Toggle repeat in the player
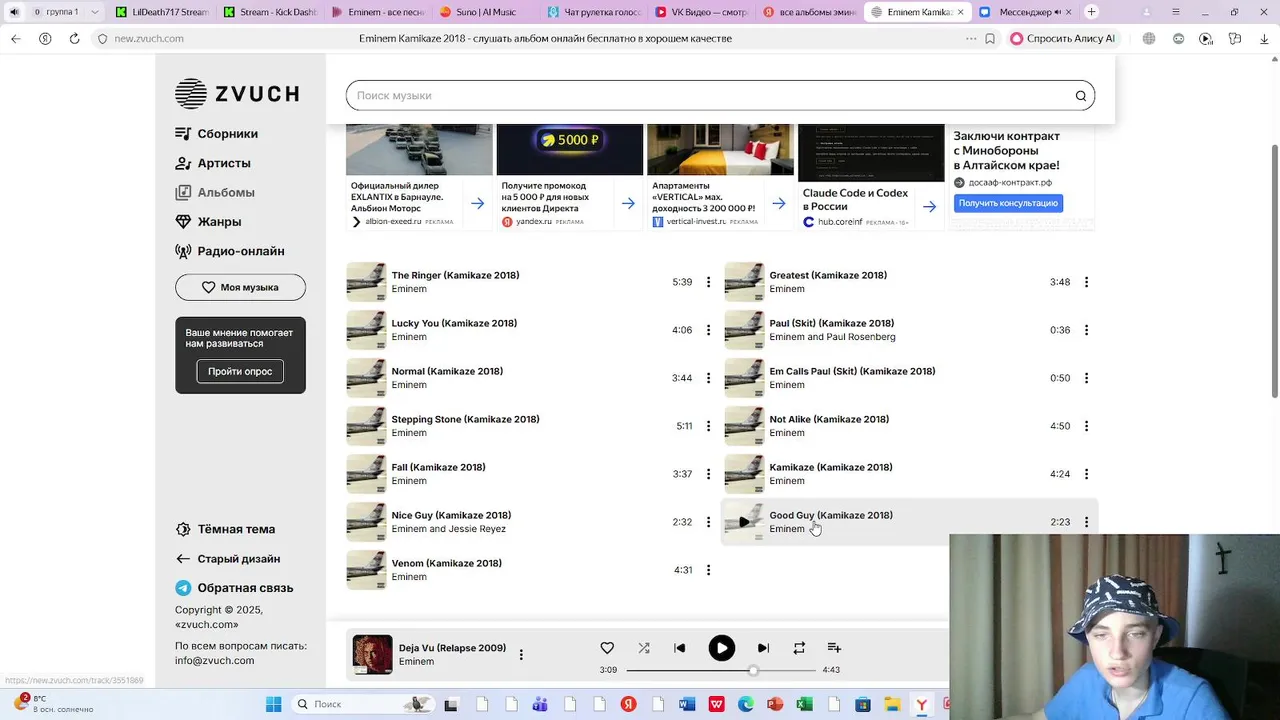 pyautogui.click(x=799, y=648)
